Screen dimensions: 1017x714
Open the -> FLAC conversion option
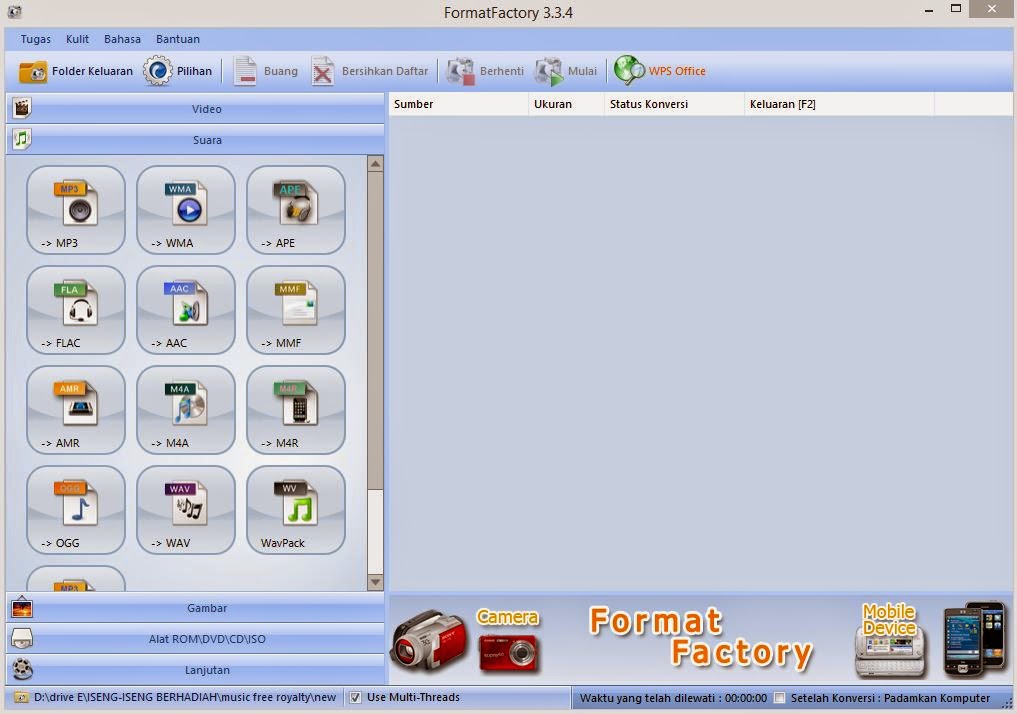[76, 309]
